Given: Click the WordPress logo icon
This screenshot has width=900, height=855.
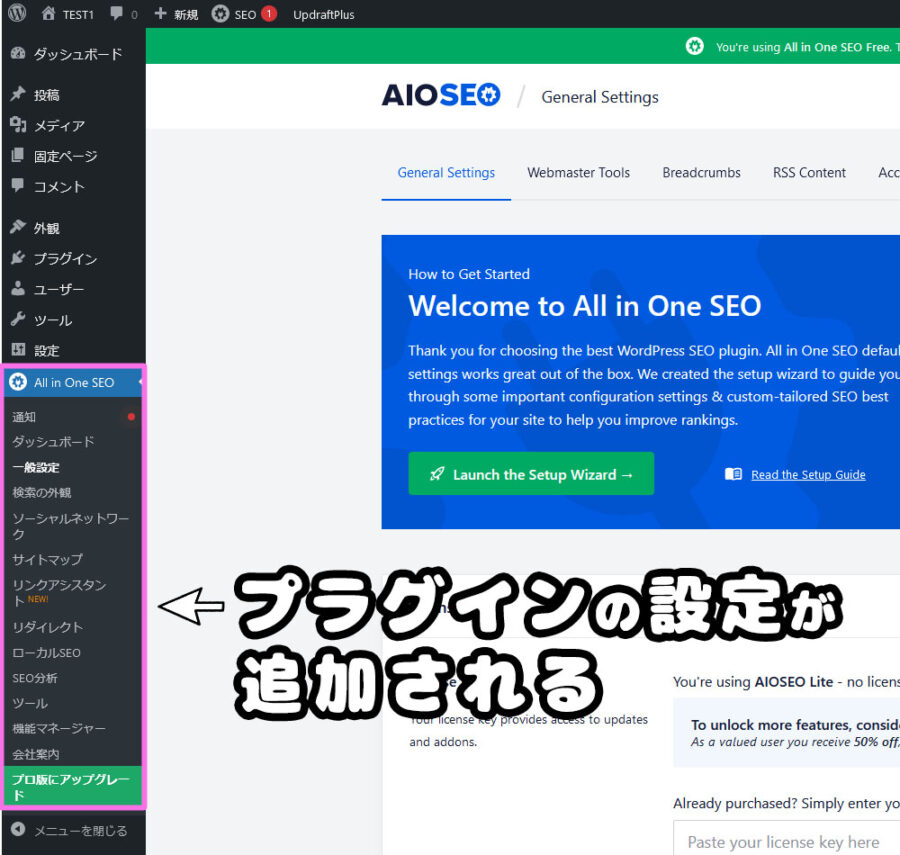Looking at the screenshot, I should click(x=17, y=13).
